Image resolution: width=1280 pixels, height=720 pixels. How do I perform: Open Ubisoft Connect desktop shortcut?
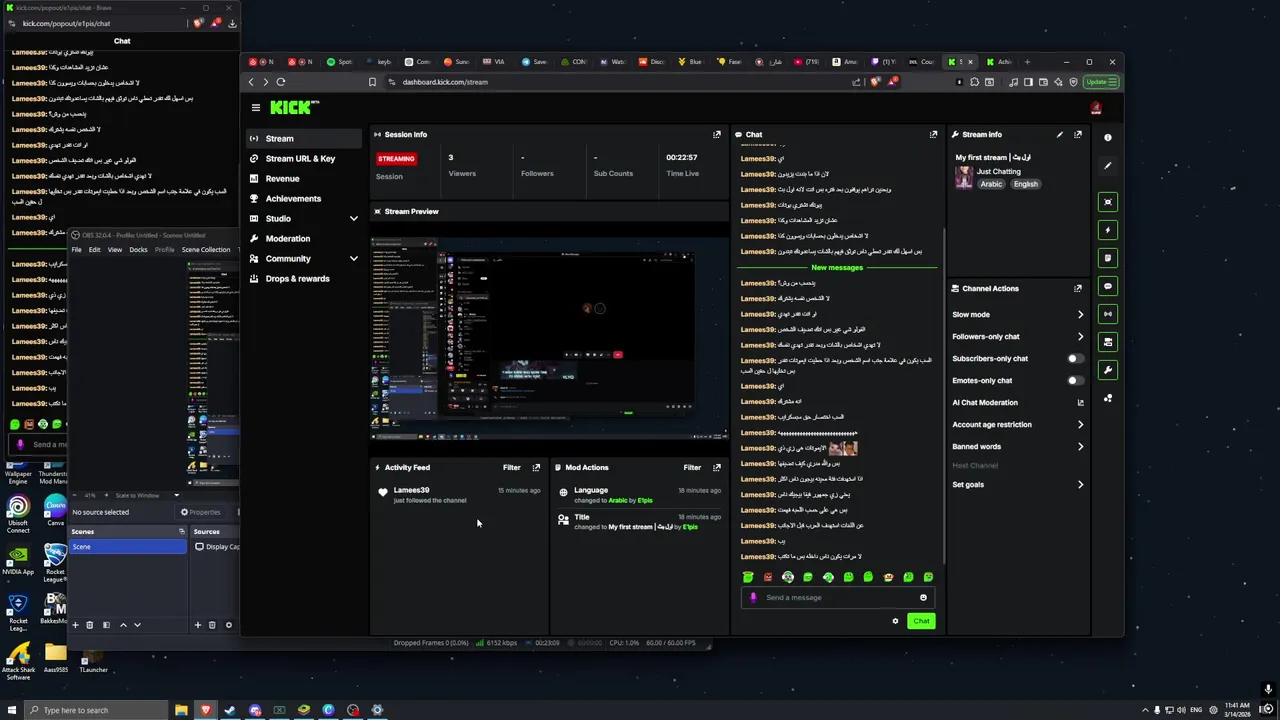[18, 515]
